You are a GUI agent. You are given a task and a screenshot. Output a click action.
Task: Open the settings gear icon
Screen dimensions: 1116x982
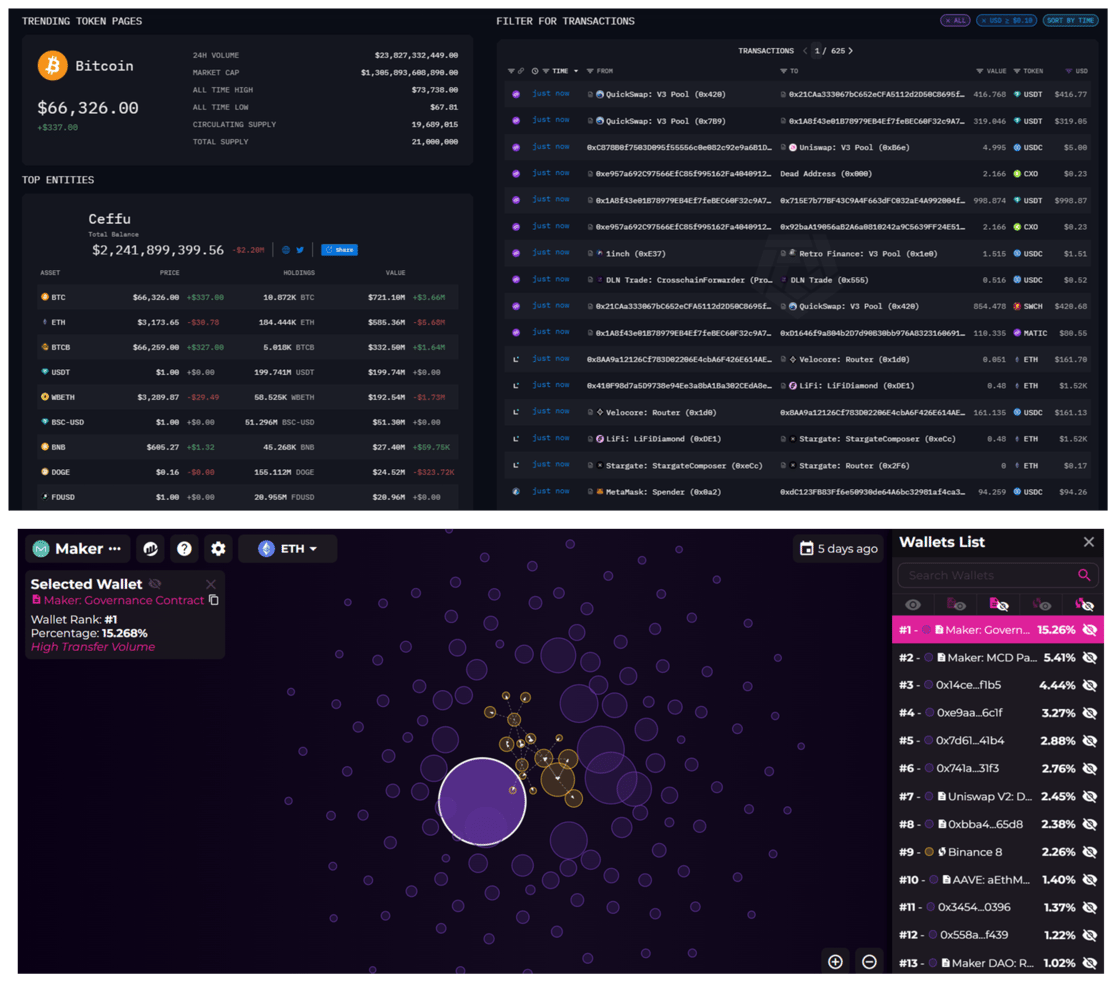(x=219, y=549)
